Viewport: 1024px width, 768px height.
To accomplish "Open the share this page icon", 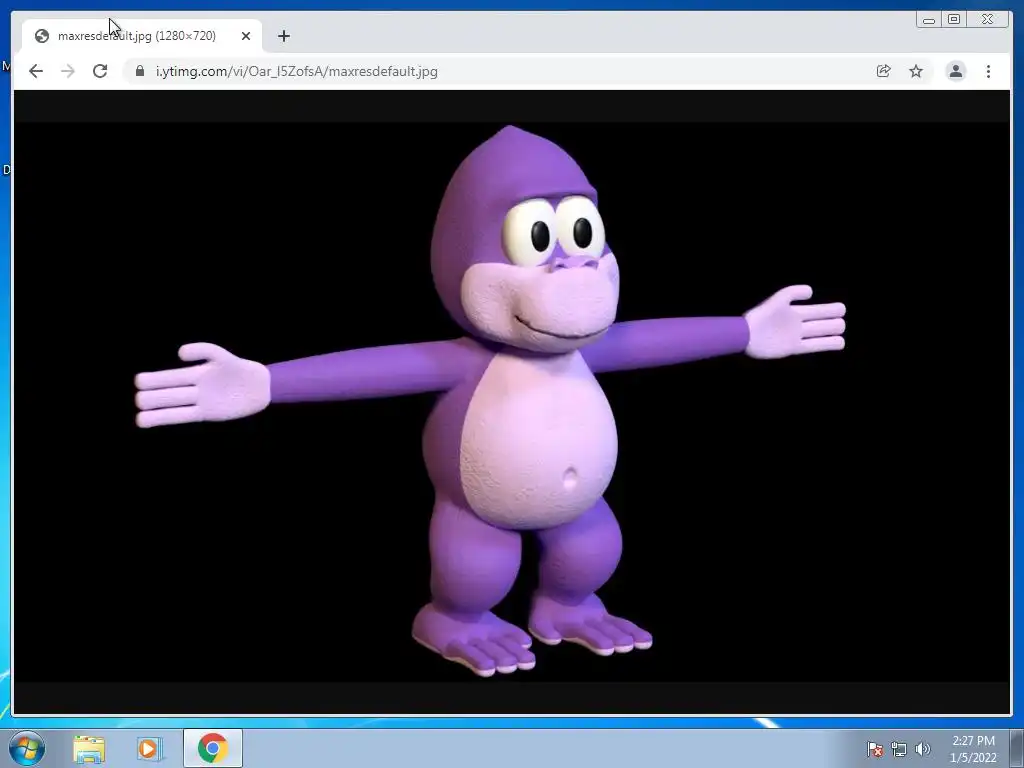I will (x=884, y=71).
